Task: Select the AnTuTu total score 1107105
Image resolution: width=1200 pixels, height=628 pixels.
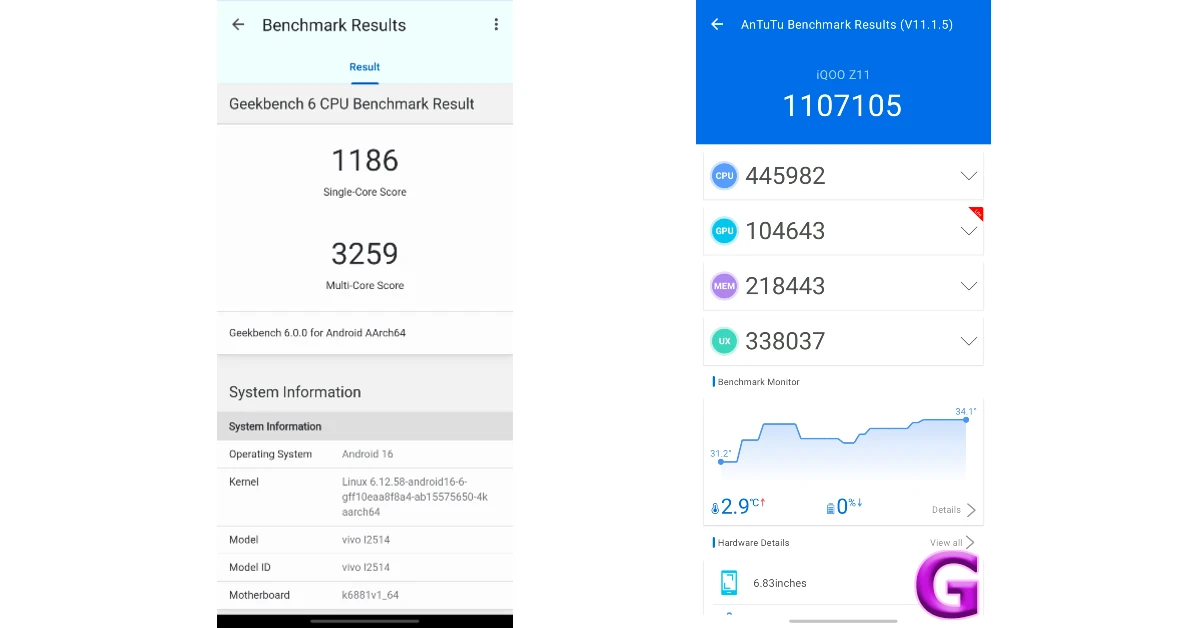Action: point(842,106)
